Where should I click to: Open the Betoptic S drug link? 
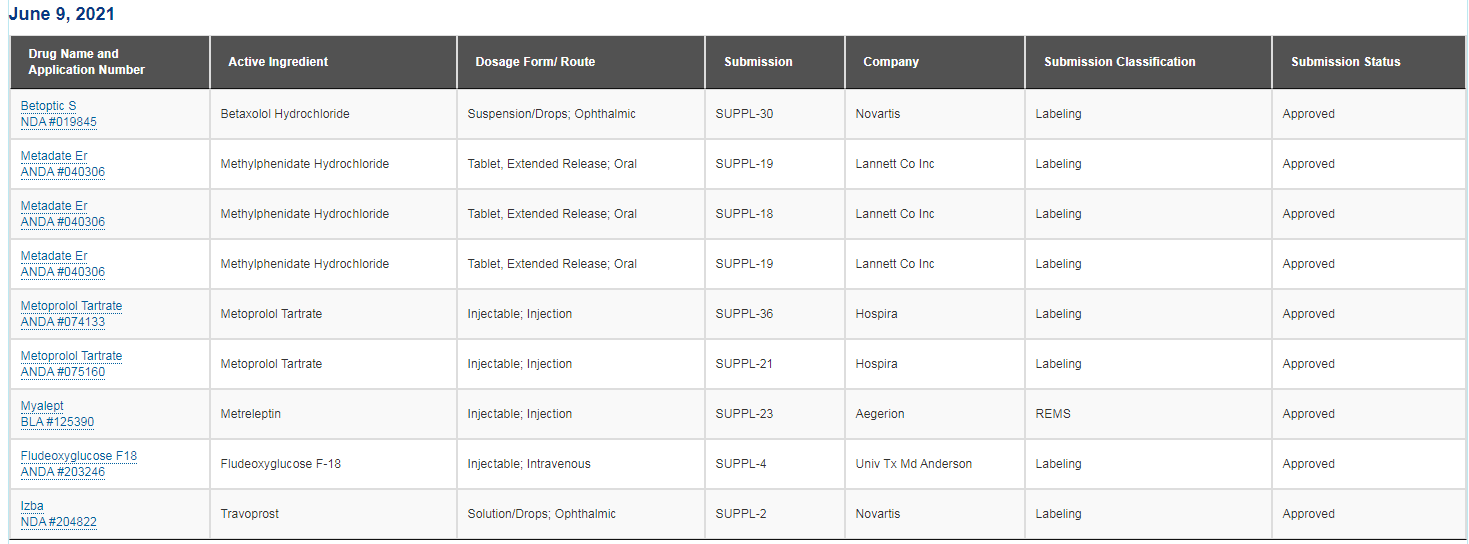coord(48,106)
